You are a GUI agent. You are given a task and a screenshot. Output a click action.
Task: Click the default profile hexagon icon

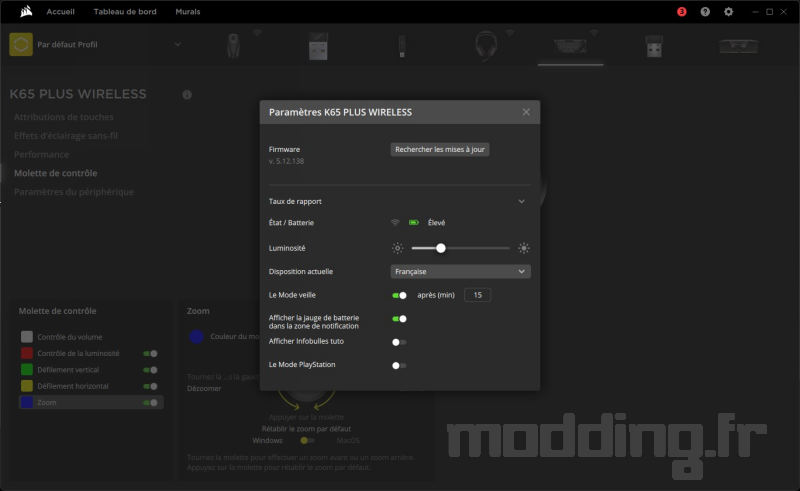point(21,44)
